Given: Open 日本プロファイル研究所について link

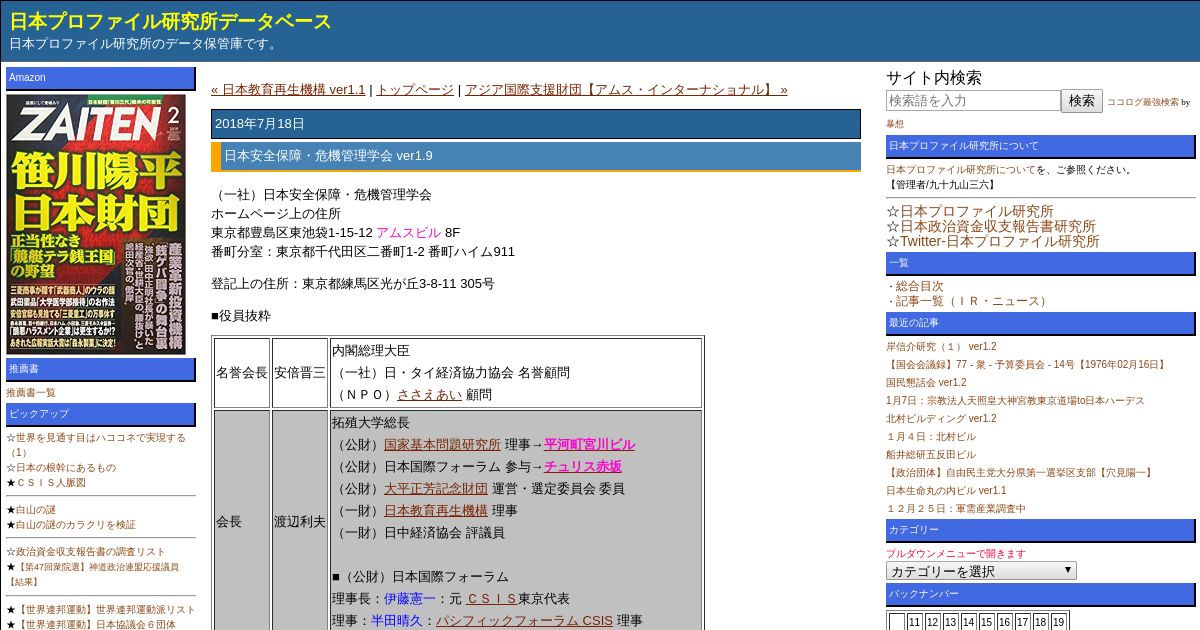Looking at the screenshot, I should (x=961, y=170).
